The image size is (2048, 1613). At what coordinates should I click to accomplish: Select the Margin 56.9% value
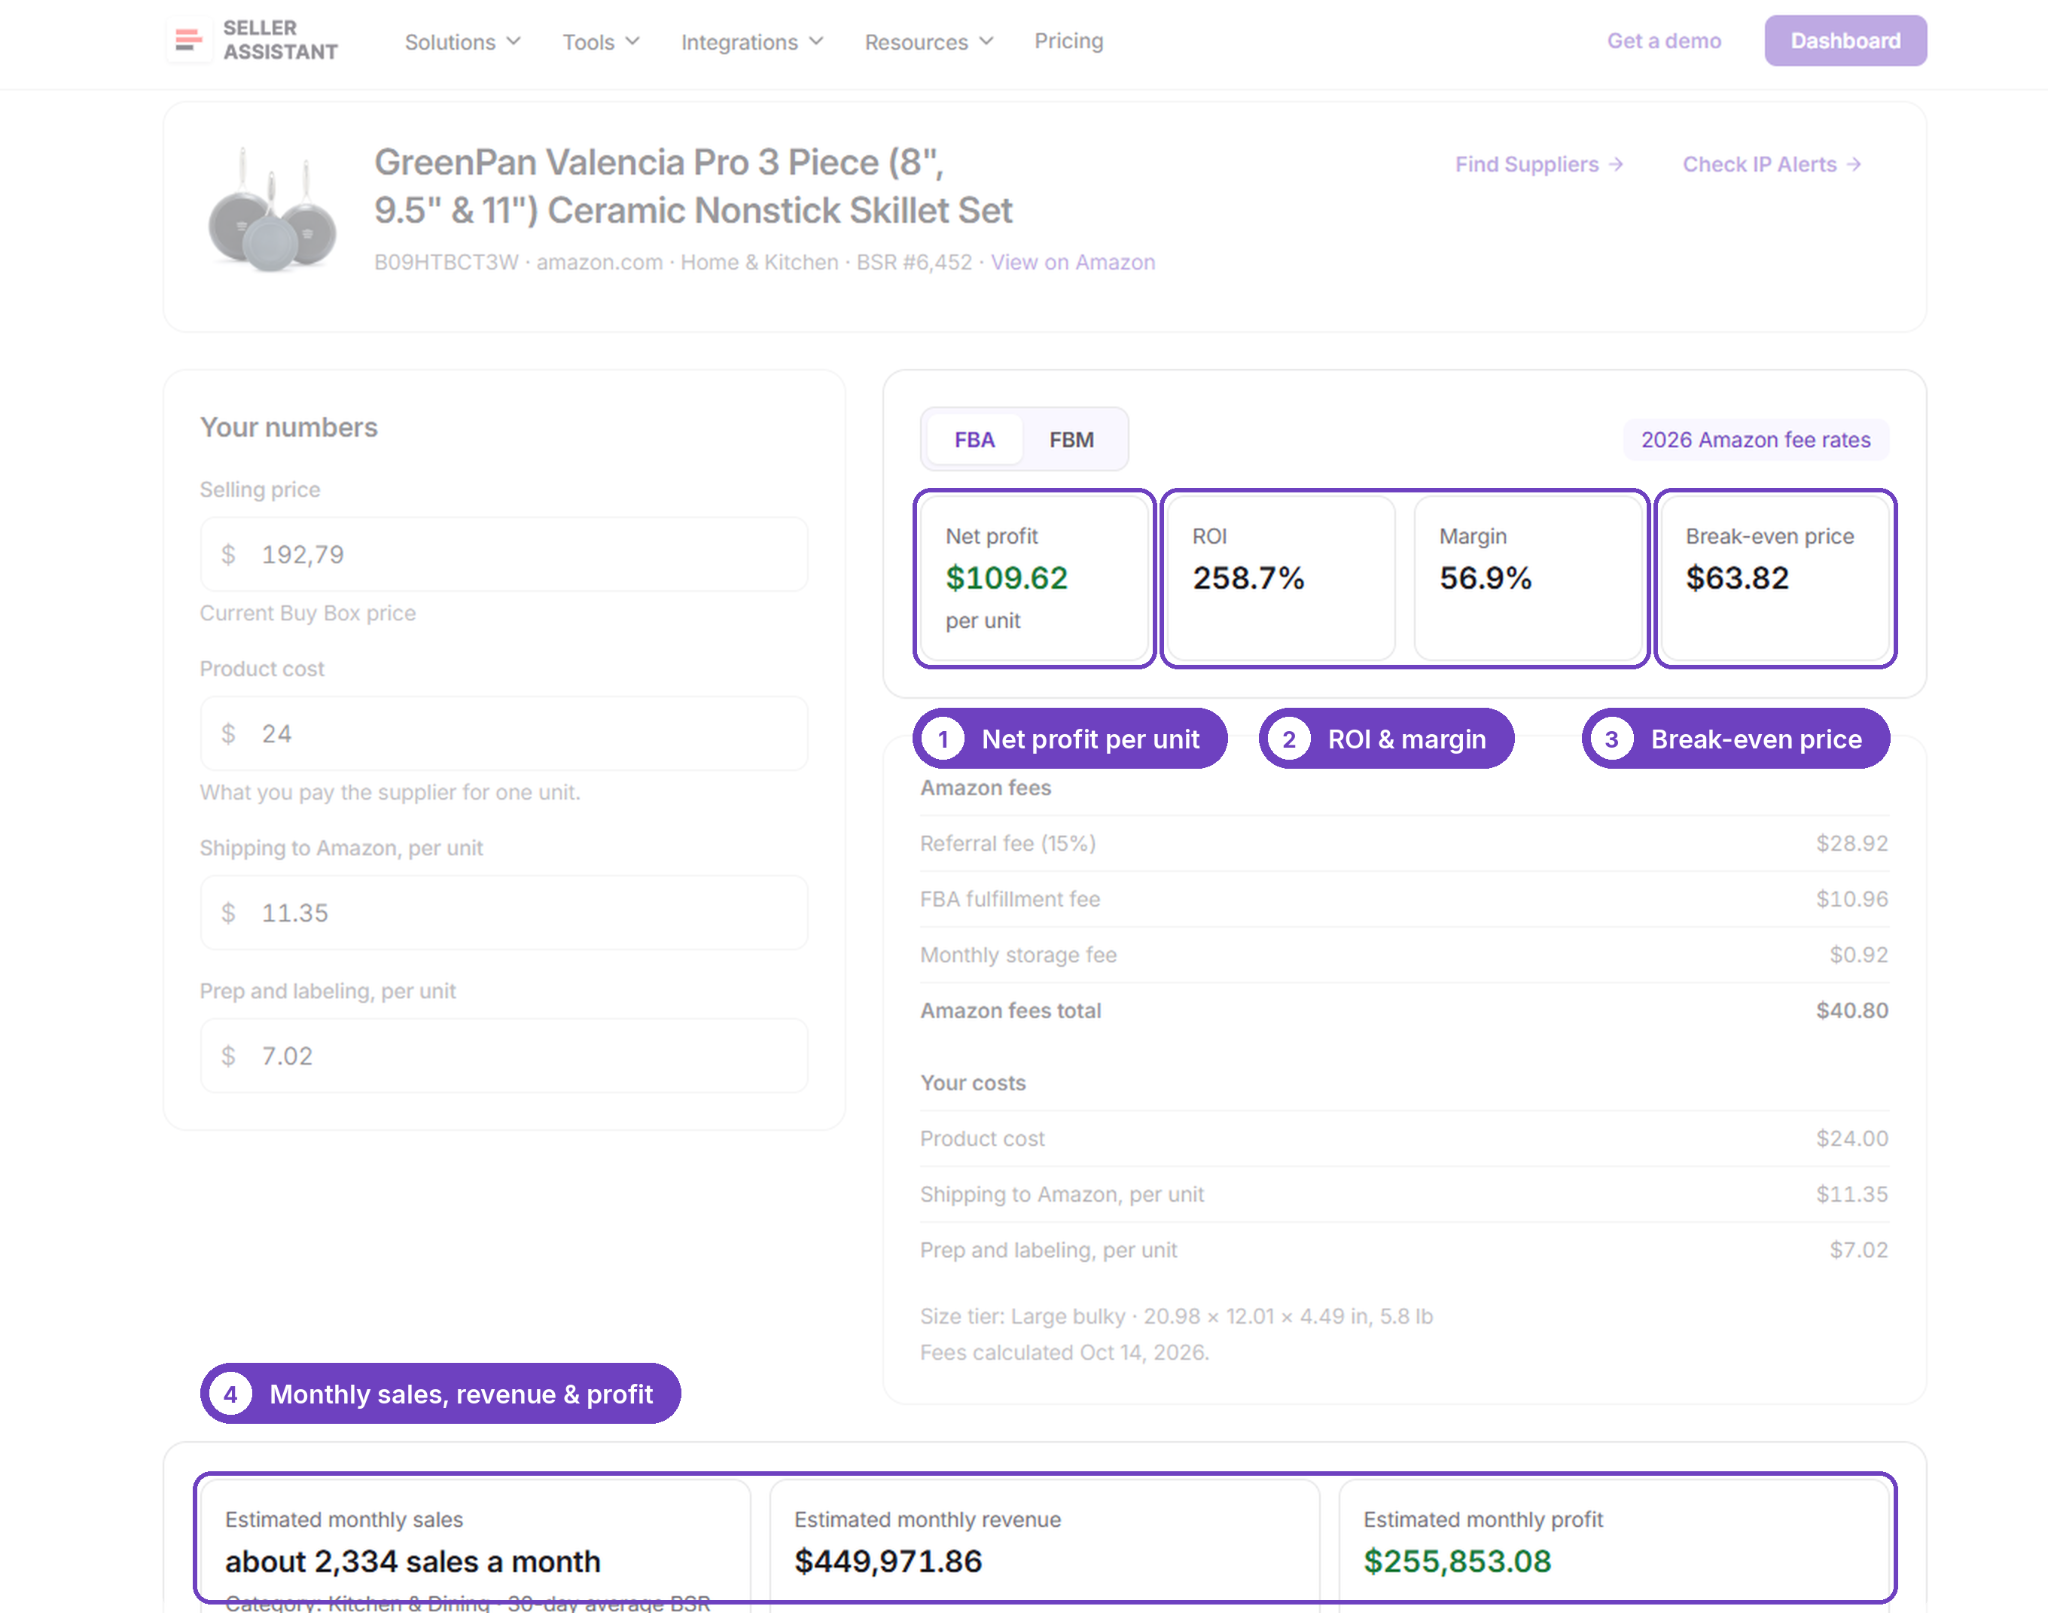(x=1485, y=577)
